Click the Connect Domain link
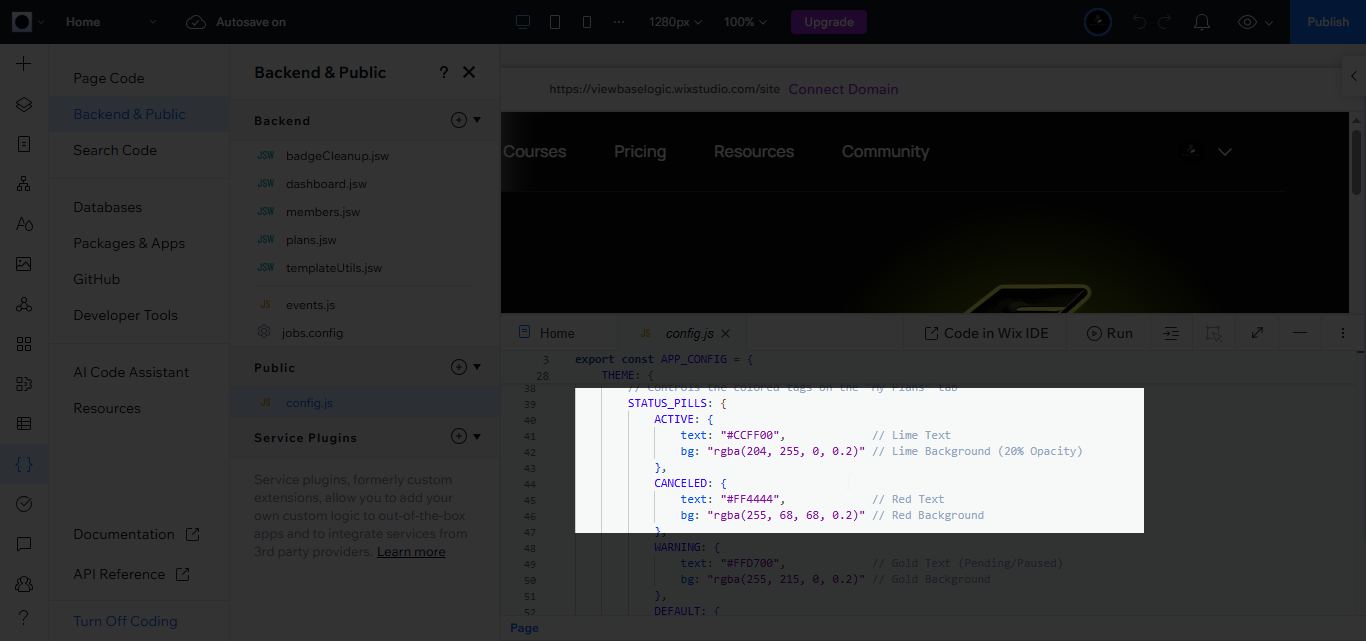 coord(843,89)
